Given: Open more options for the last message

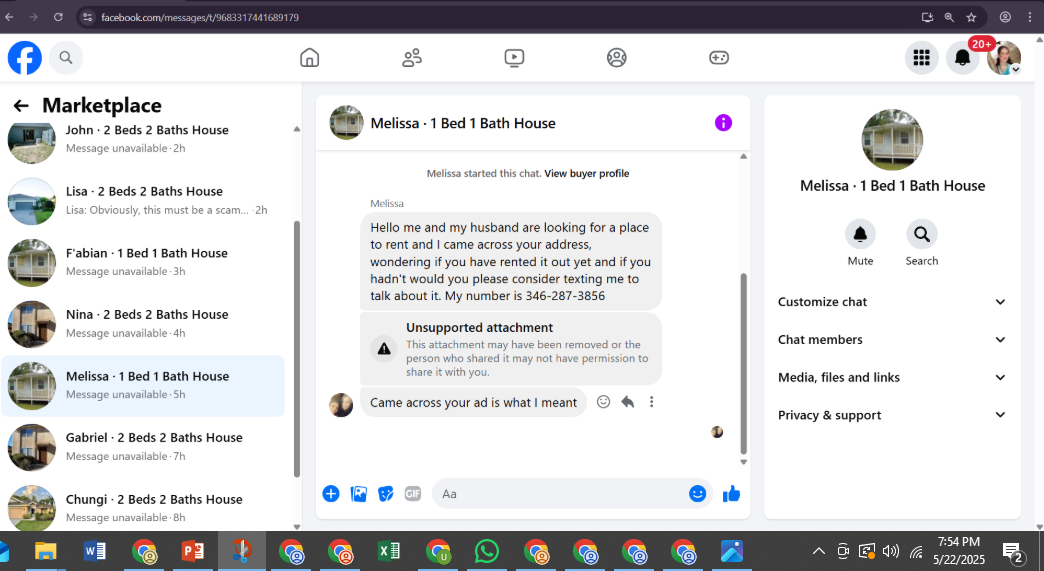Looking at the screenshot, I should click(x=651, y=402).
